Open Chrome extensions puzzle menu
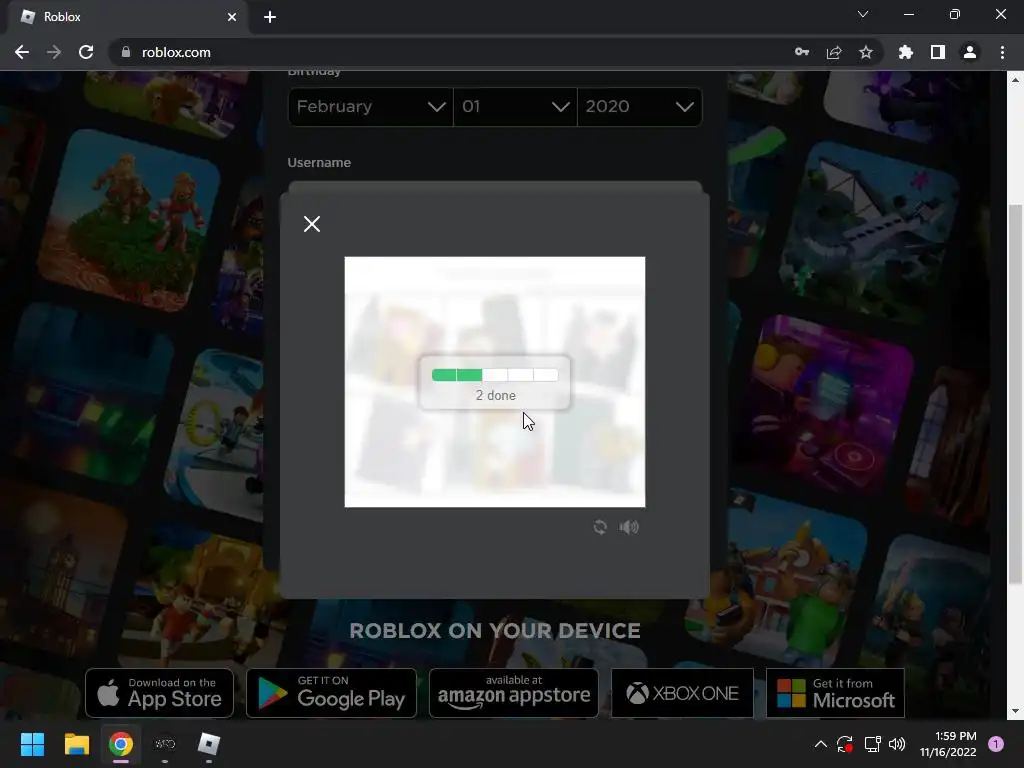Image resolution: width=1024 pixels, height=768 pixels. 906,52
